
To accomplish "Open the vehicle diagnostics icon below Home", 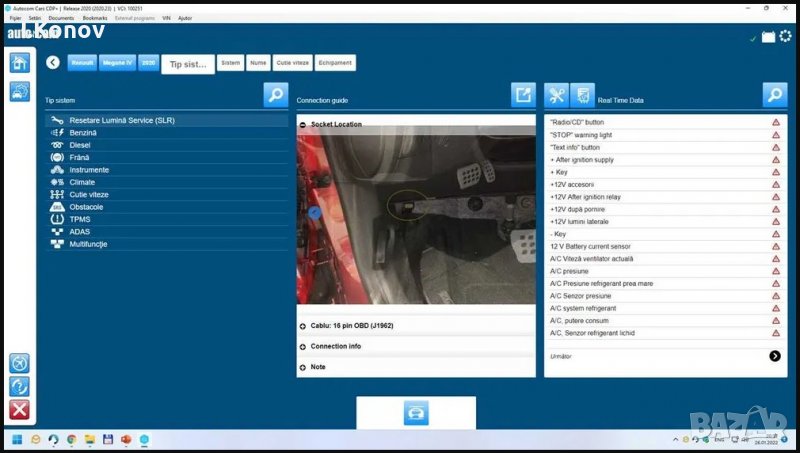I will 19,92.
